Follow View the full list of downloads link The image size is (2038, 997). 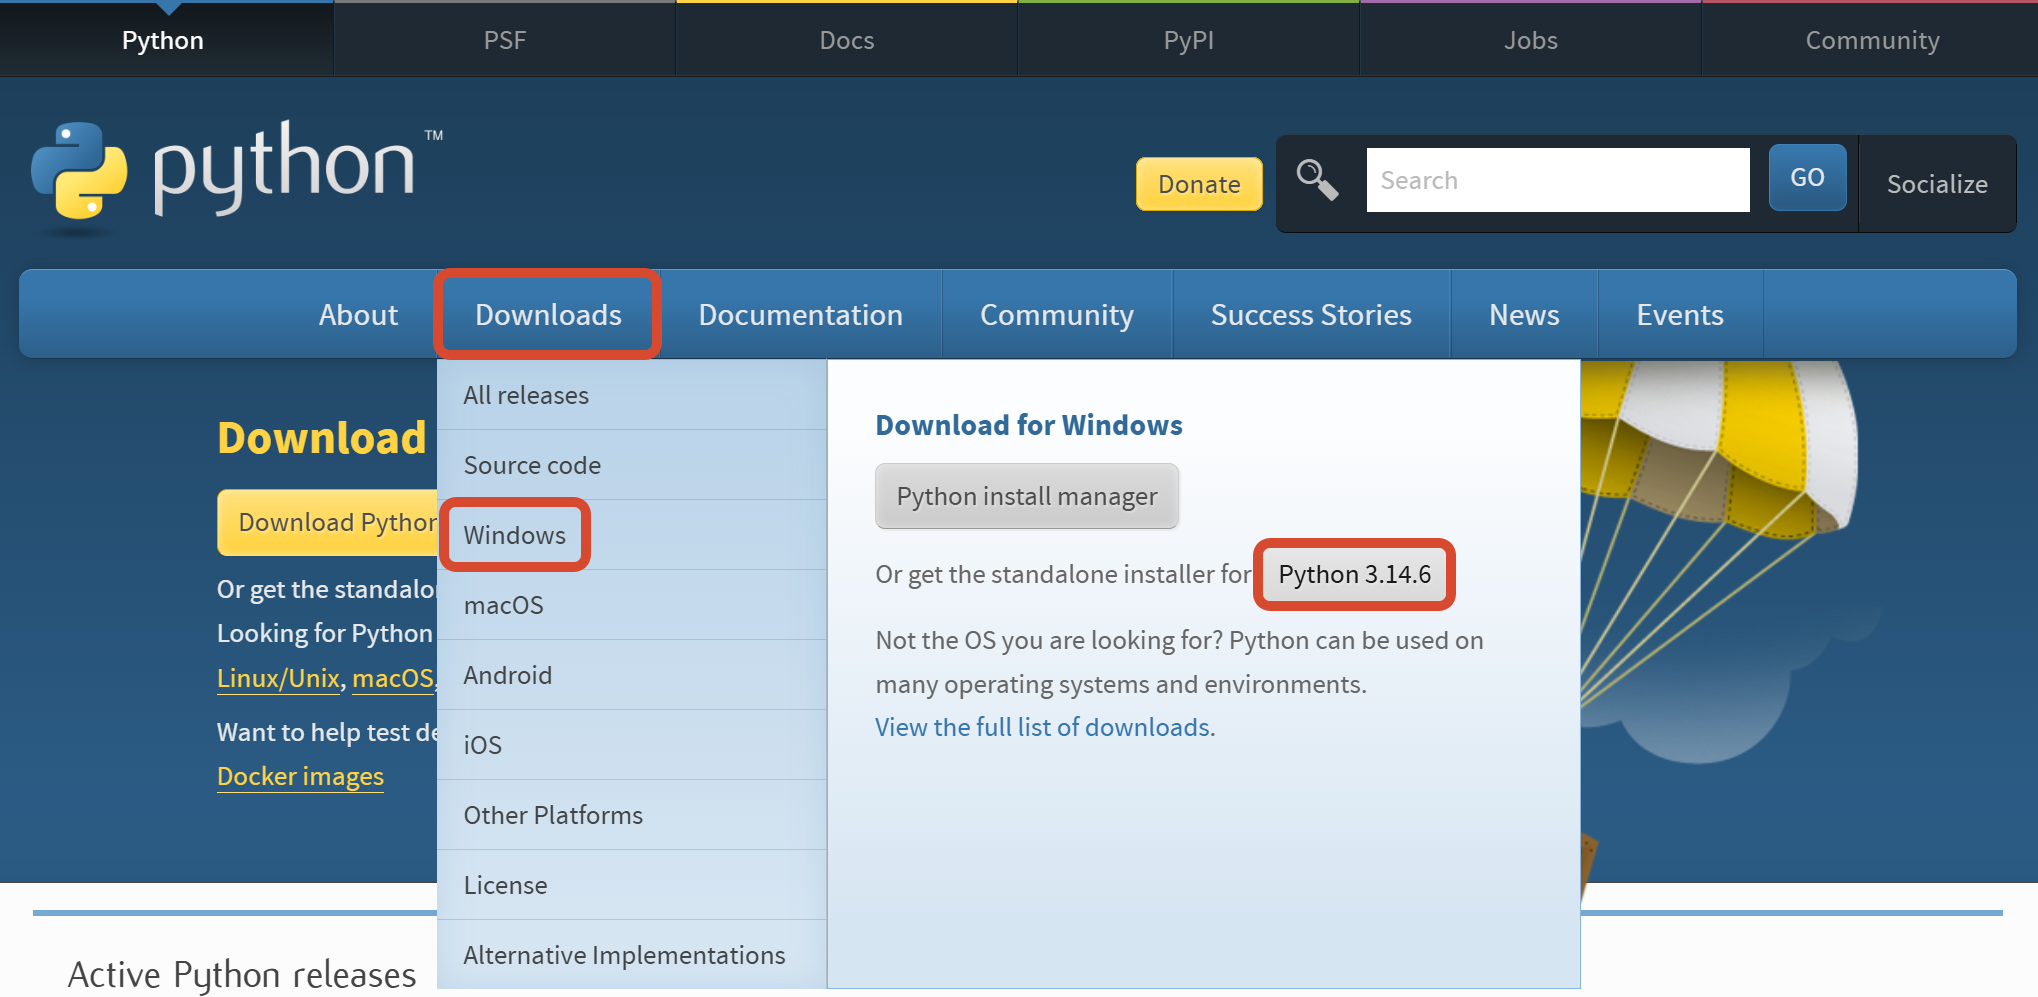pyautogui.click(x=1043, y=727)
